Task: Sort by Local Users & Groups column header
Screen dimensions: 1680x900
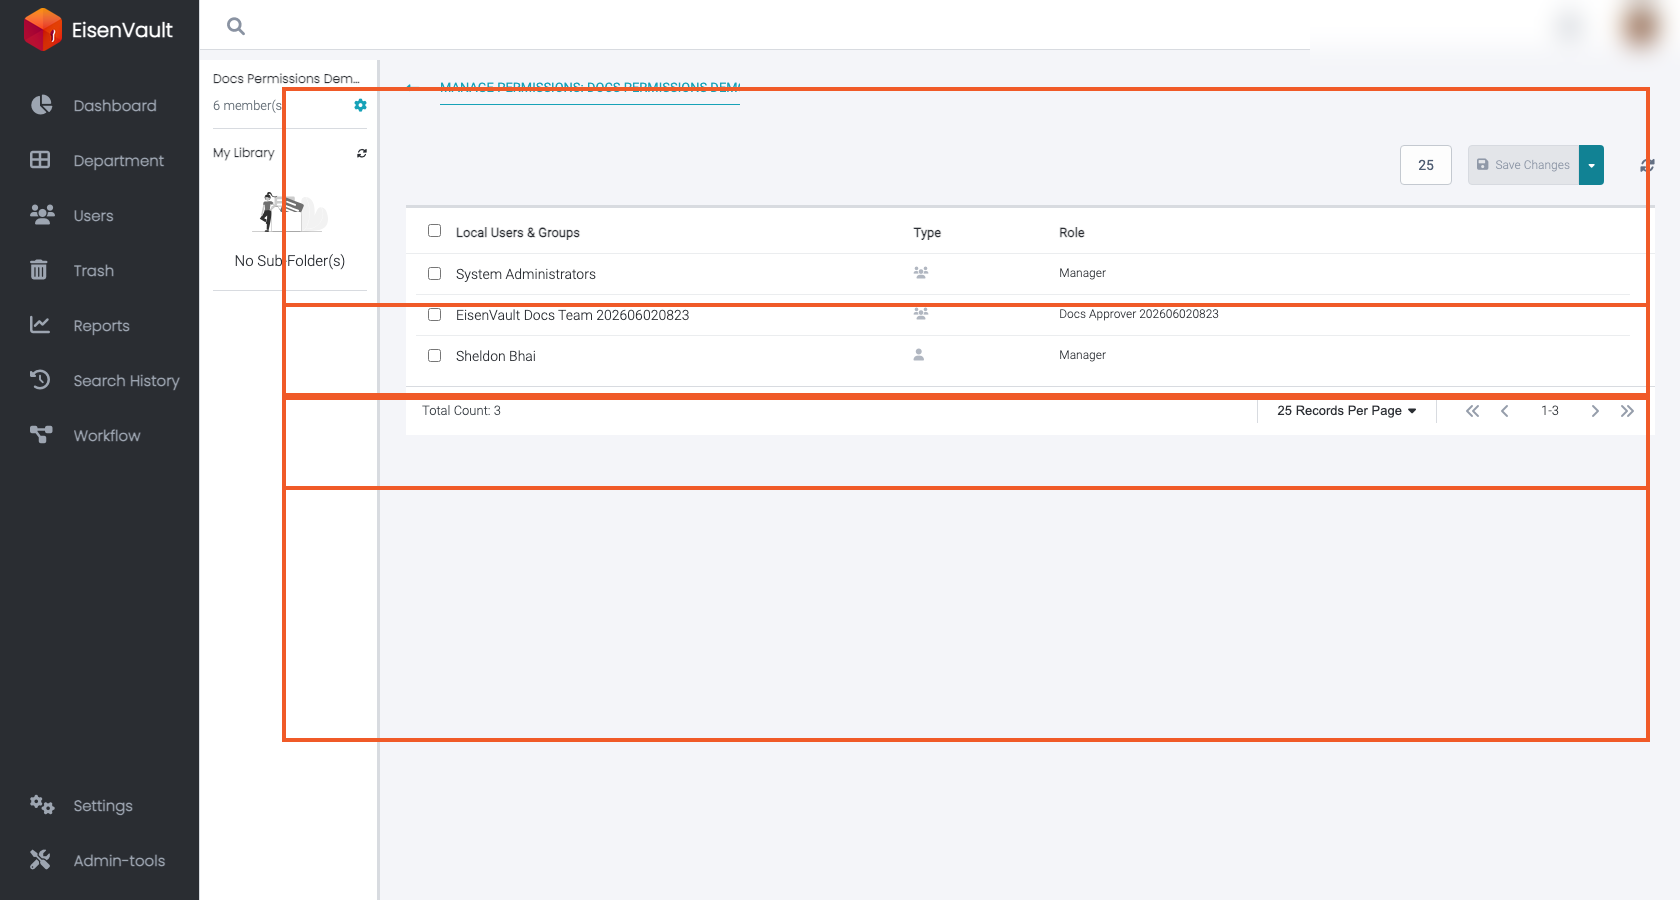Action: [x=517, y=233]
